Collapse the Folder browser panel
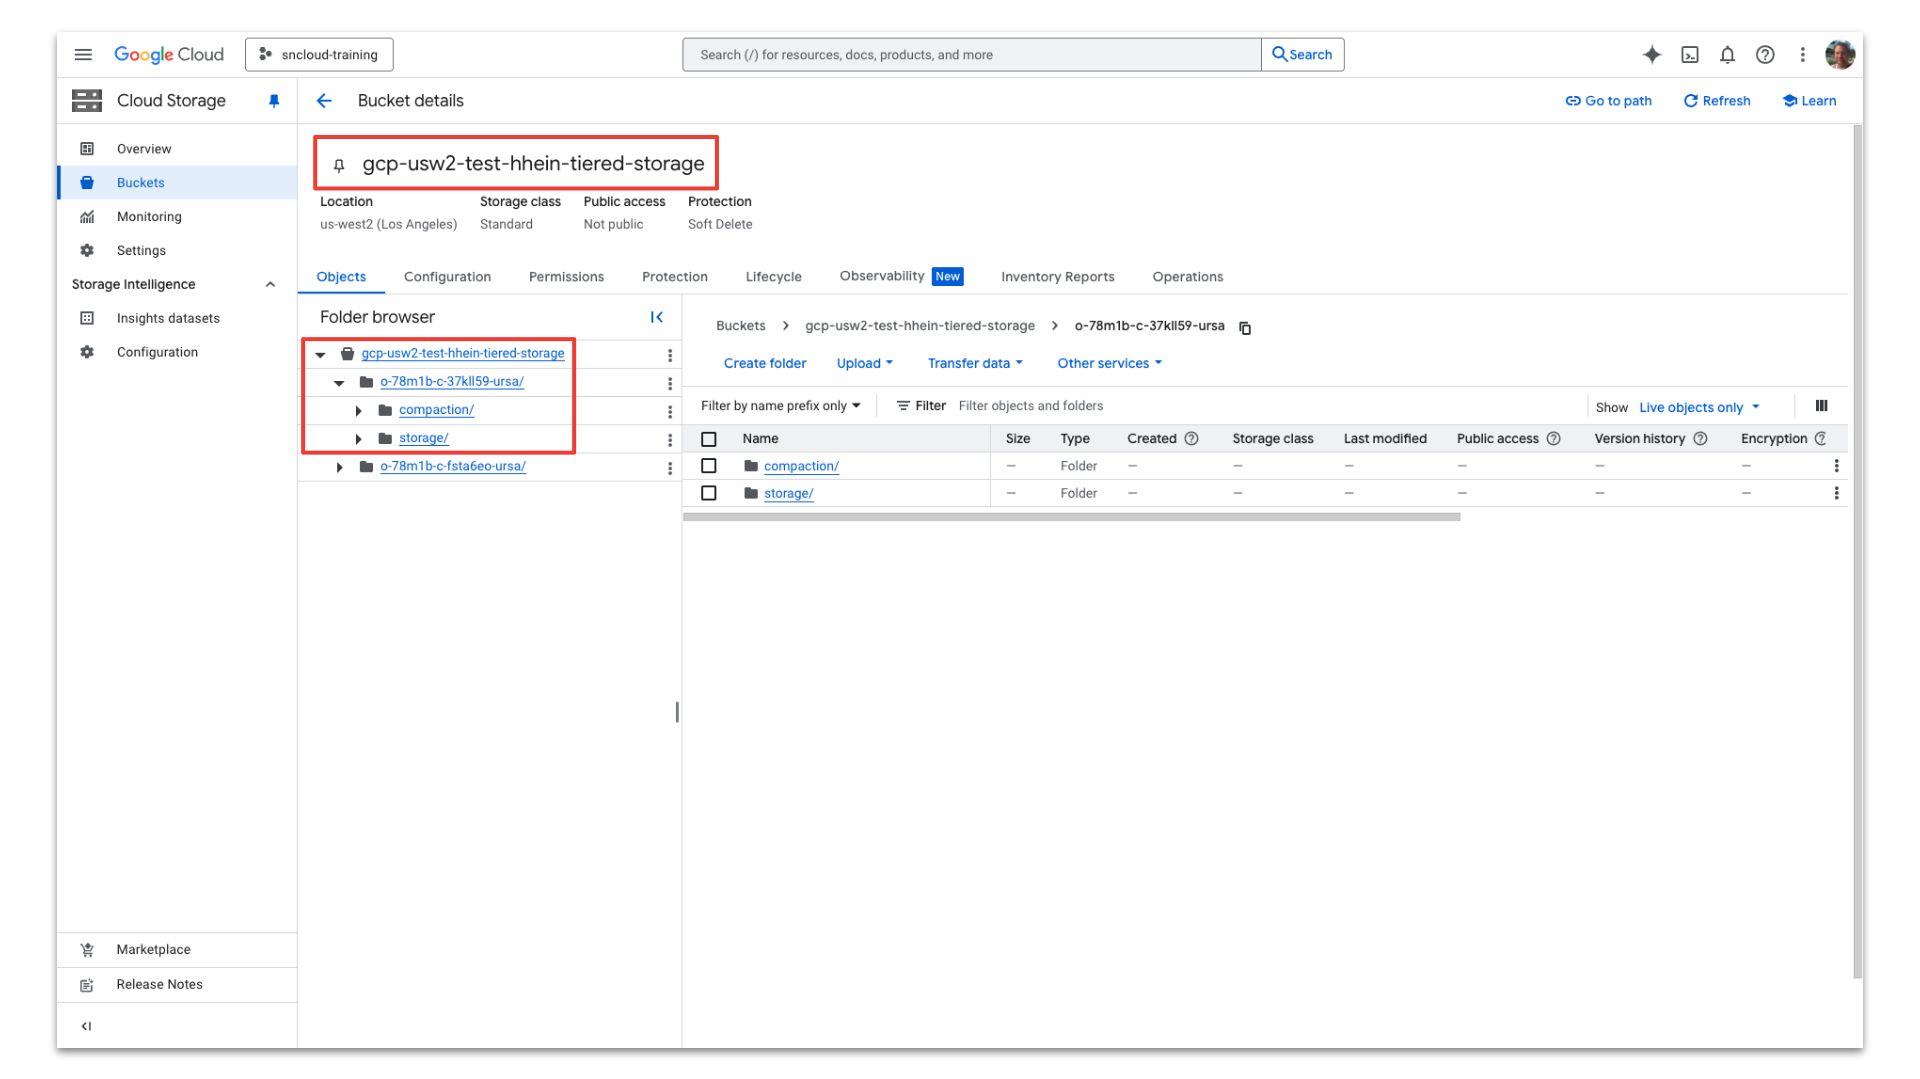 click(x=657, y=317)
